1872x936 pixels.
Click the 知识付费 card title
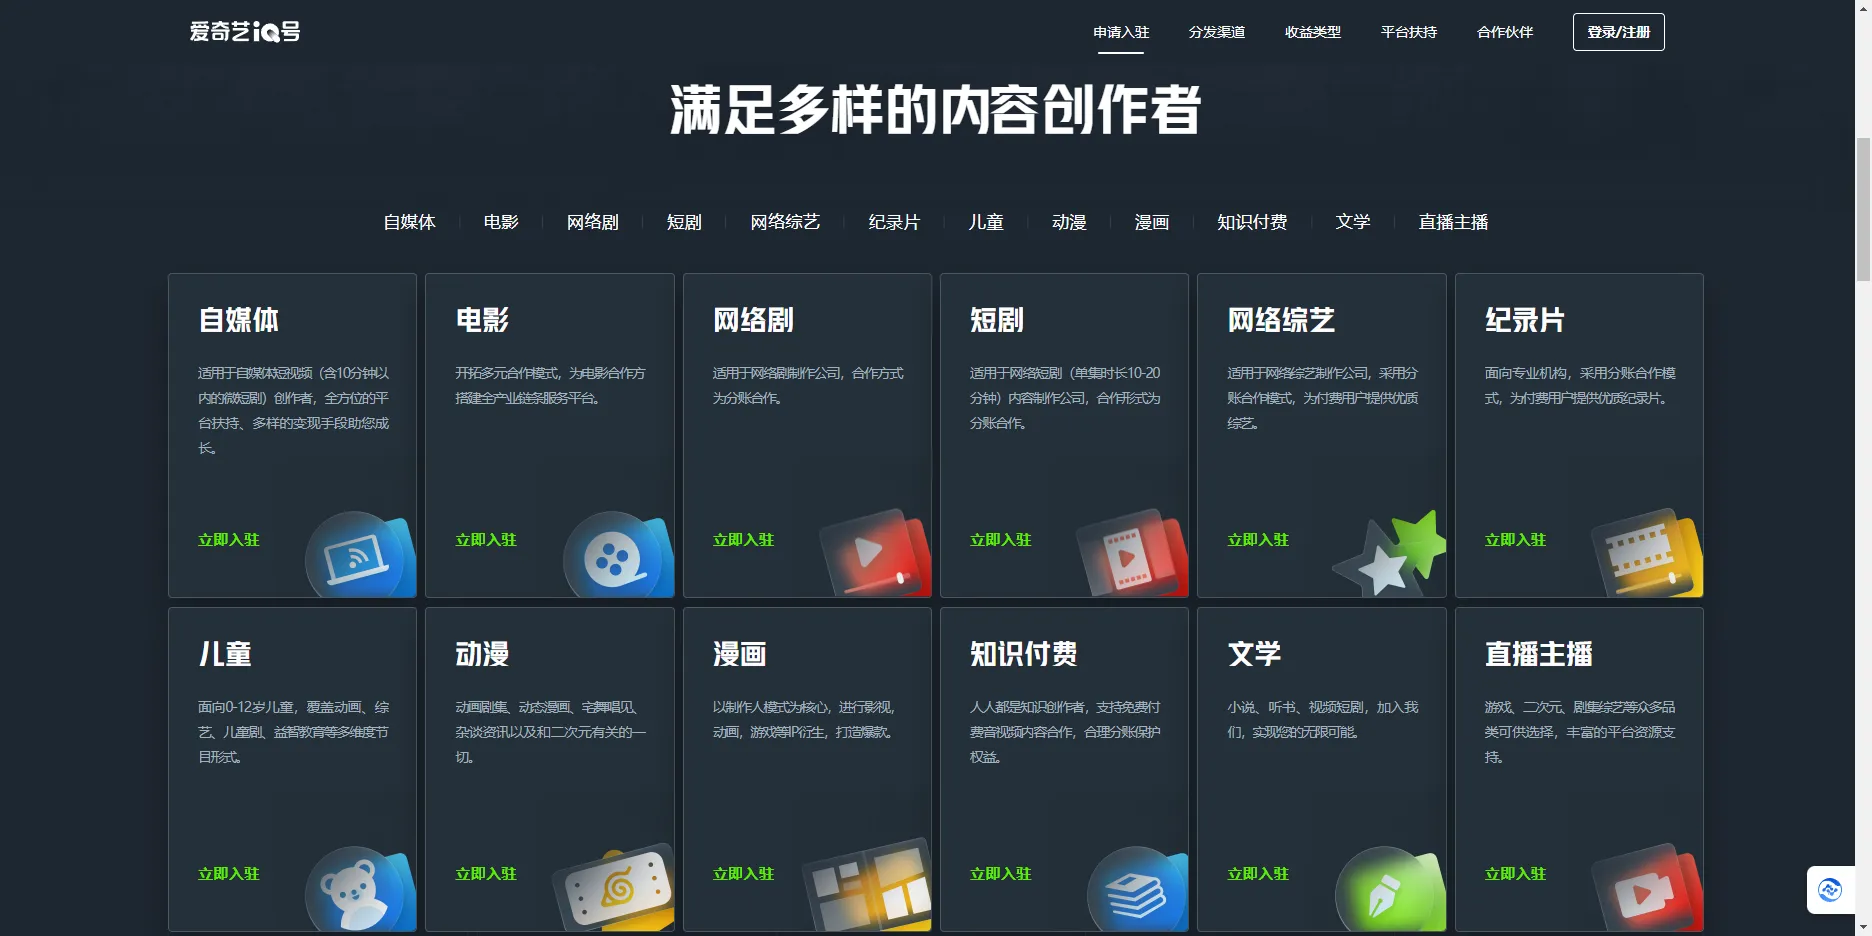tap(1024, 654)
